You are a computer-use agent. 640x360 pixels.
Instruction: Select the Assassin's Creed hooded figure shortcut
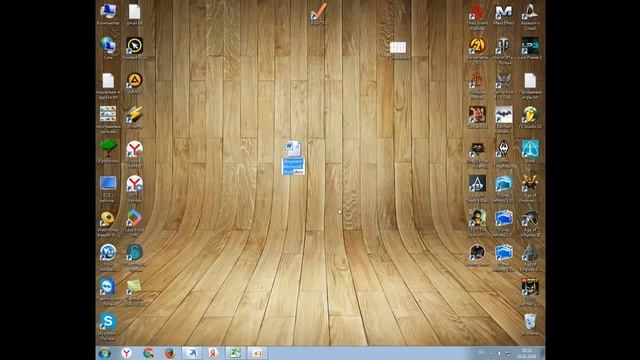point(530,17)
